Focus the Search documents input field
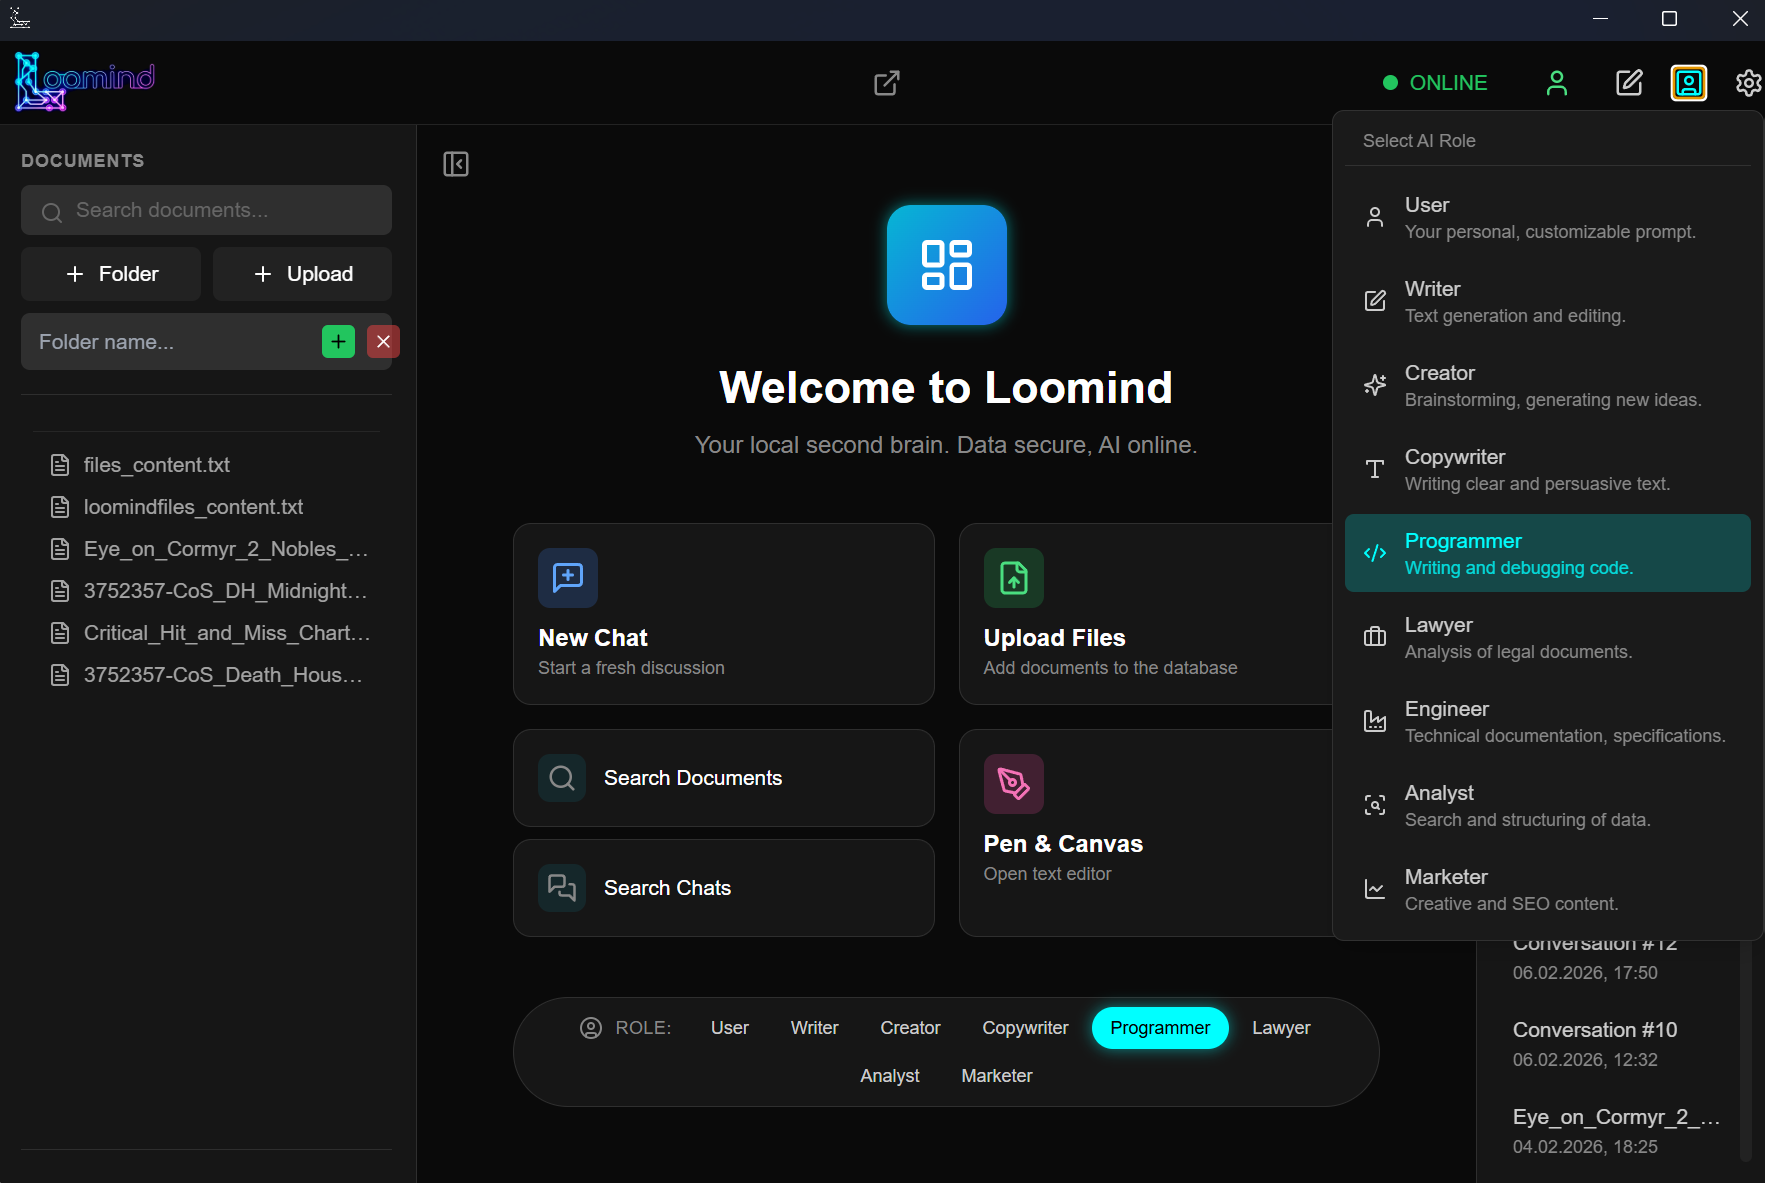The image size is (1765, 1183). tap(206, 210)
